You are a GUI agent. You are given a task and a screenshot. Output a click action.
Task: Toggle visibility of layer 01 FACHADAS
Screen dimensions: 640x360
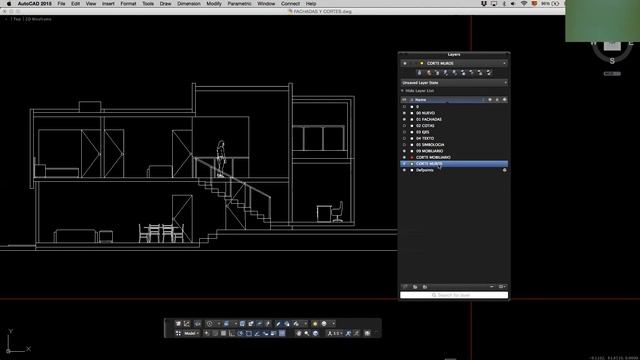click(404, 119)
